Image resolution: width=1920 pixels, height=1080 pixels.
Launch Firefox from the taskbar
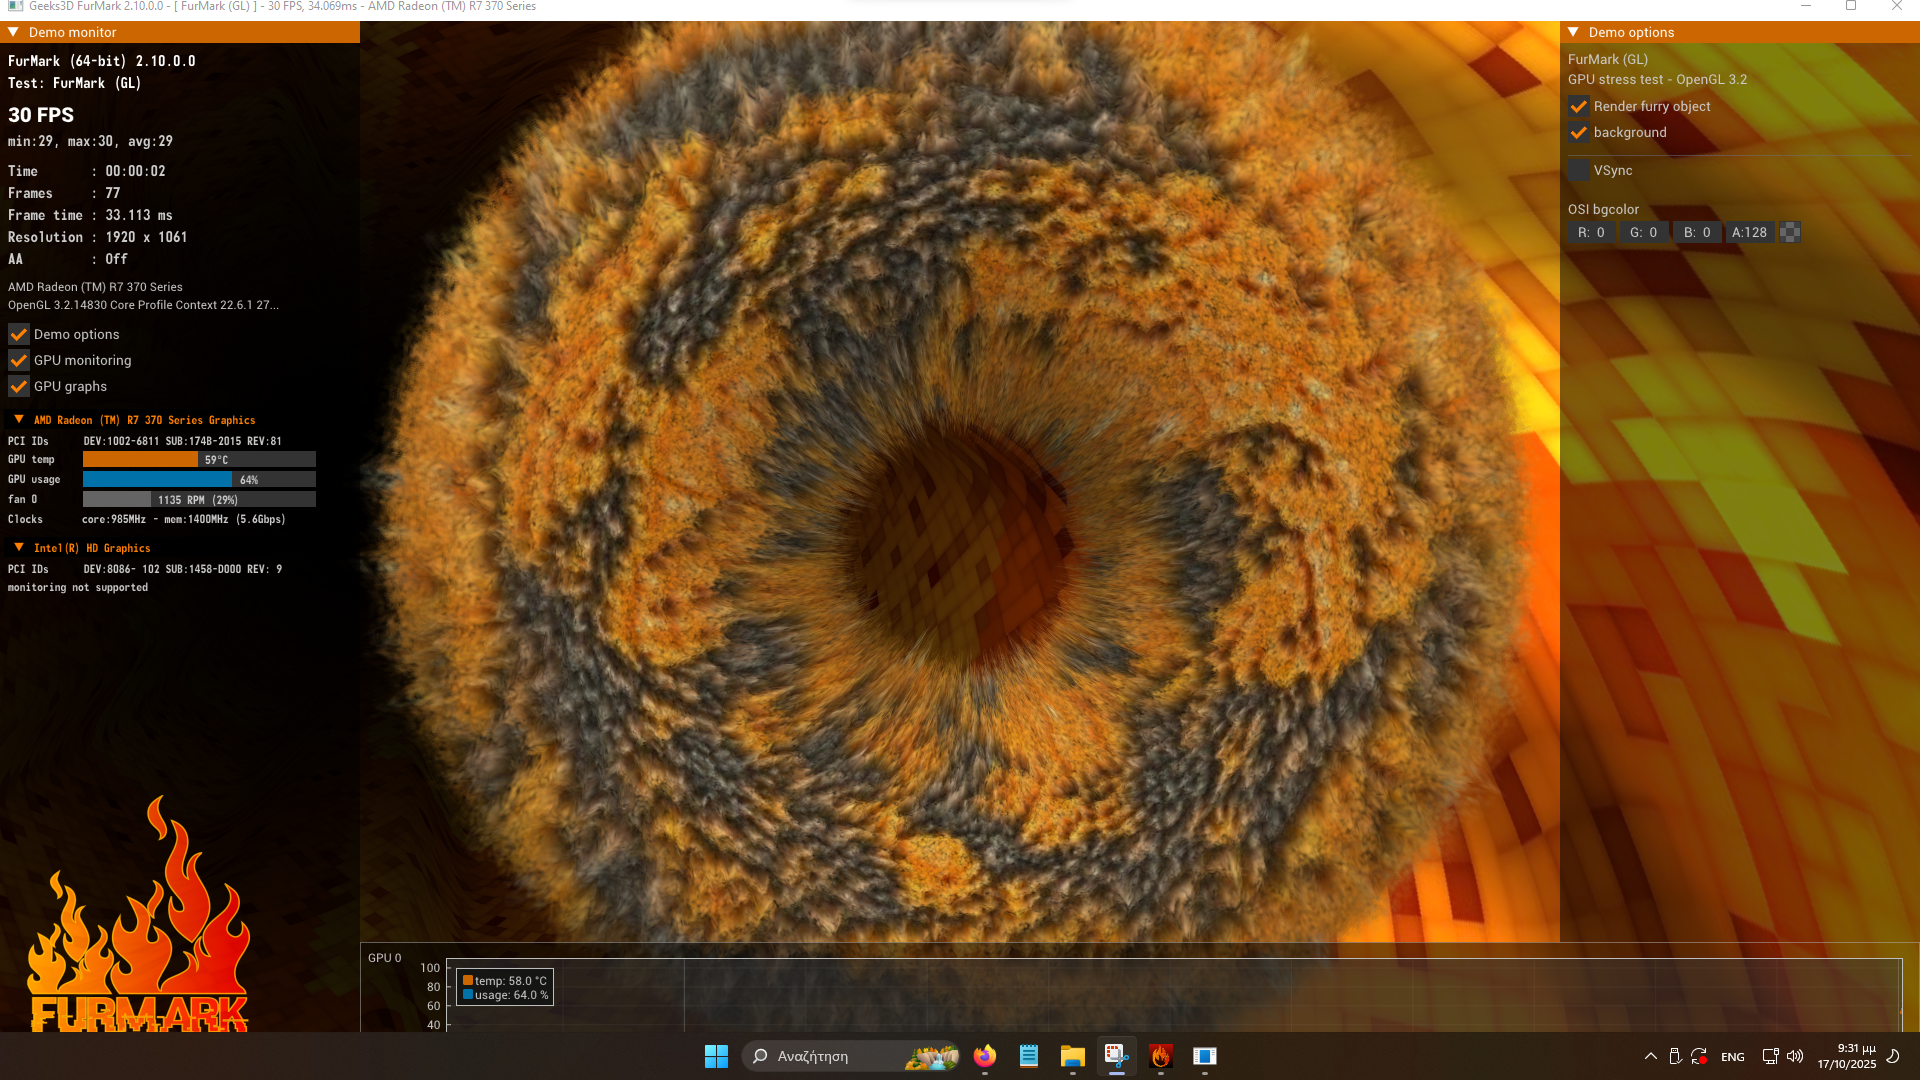click(x=985, y=1056)
